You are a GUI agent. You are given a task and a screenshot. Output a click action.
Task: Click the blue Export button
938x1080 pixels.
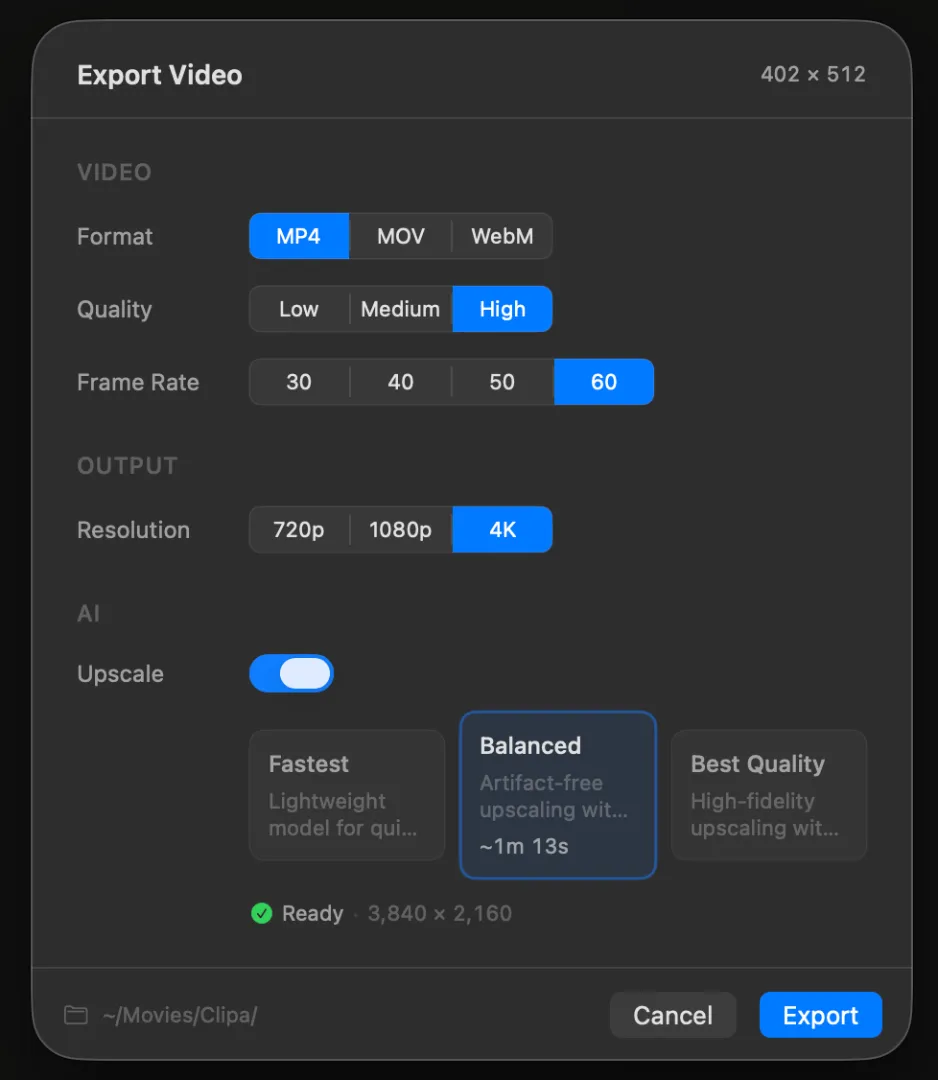tap(820, 1015)
